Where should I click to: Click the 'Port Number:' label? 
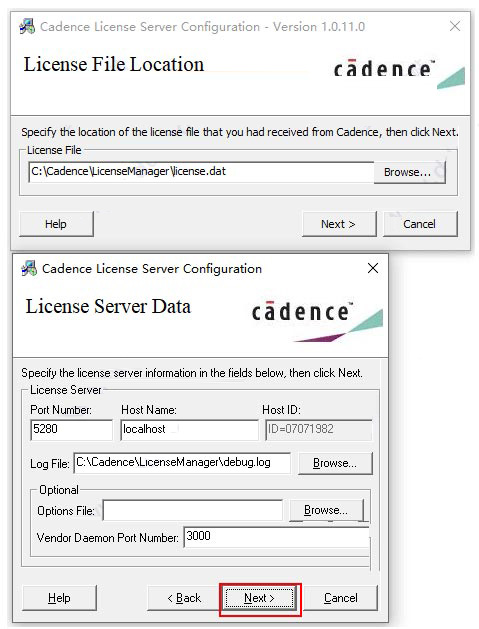pos(61,410)
